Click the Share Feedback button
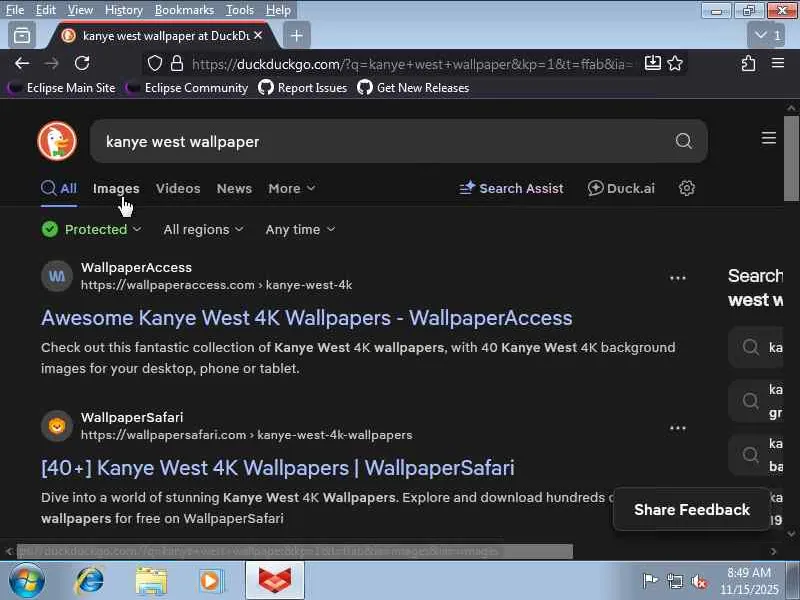Viewport: 800px width, 600px height. coord(692,509)
